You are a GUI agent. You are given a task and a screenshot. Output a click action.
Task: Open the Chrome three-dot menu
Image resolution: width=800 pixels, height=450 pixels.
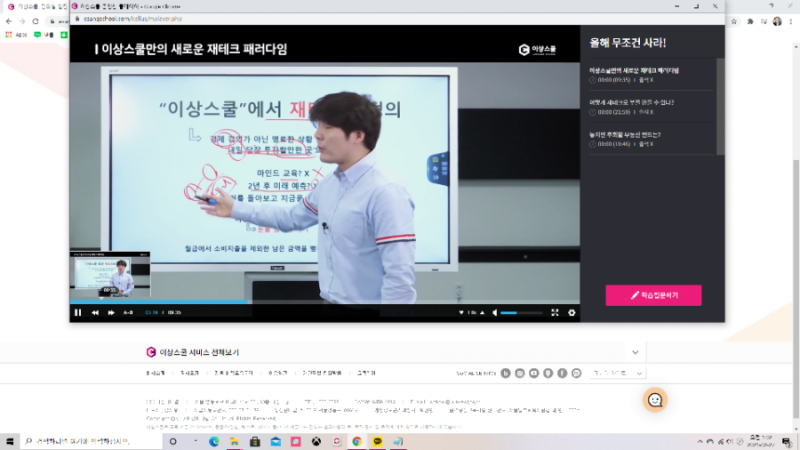791,21
